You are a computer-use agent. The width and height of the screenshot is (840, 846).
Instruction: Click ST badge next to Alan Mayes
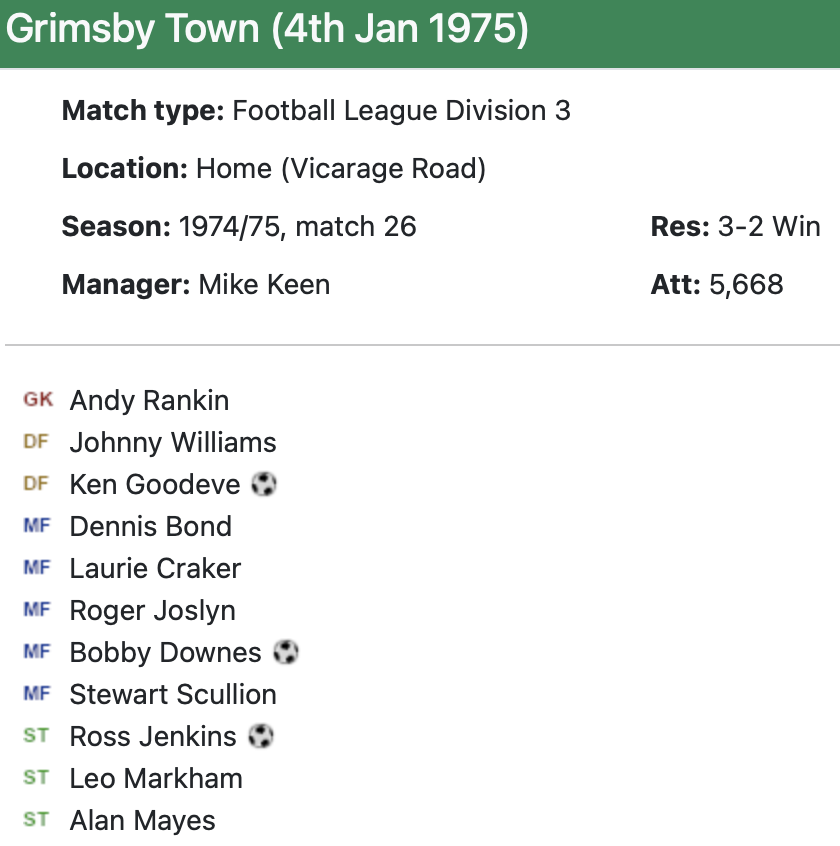pos(36,820)
